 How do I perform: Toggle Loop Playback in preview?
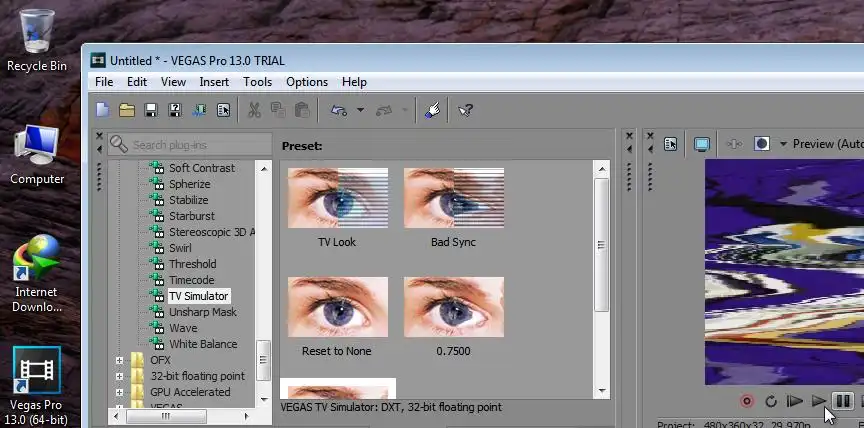[x=771, y=401]
